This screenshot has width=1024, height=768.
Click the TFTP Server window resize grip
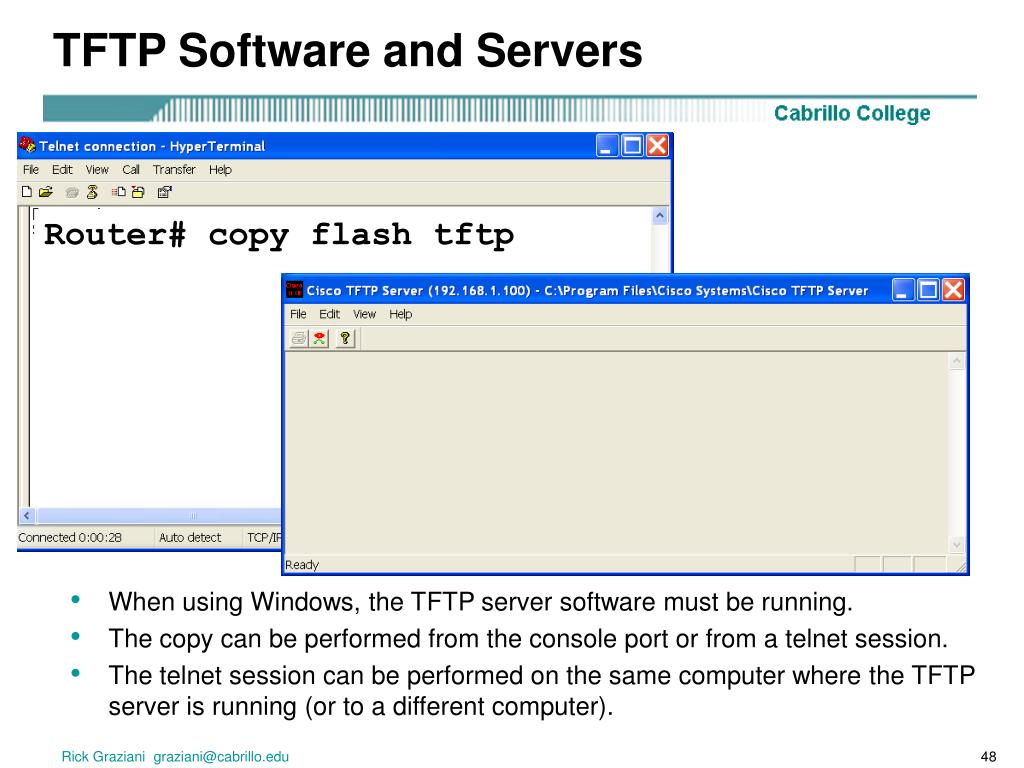pyautogui.click(x=960, y=568)
